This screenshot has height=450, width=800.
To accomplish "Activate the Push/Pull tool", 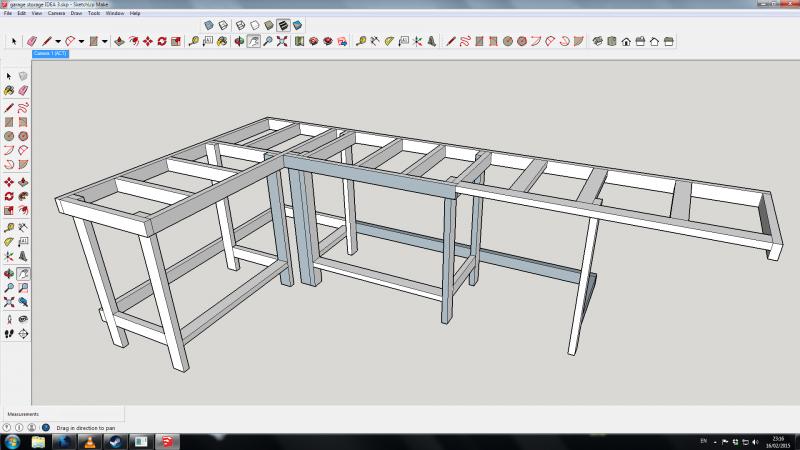I will pos(119,41).
